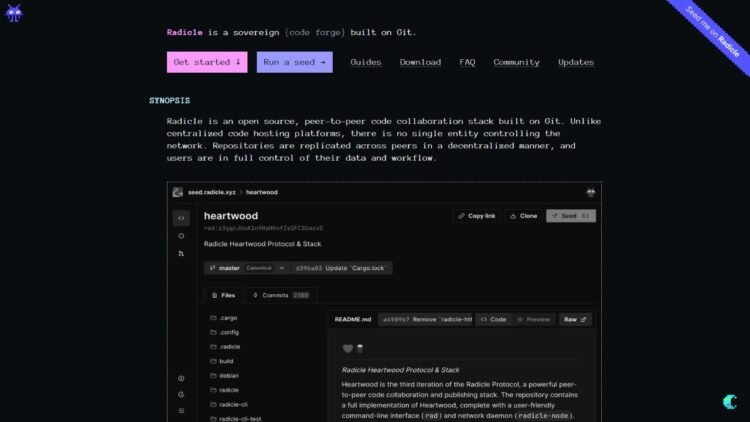Screen dimensions: 750x422
Task: Expand the debian folder
Action: pos(224,376)
